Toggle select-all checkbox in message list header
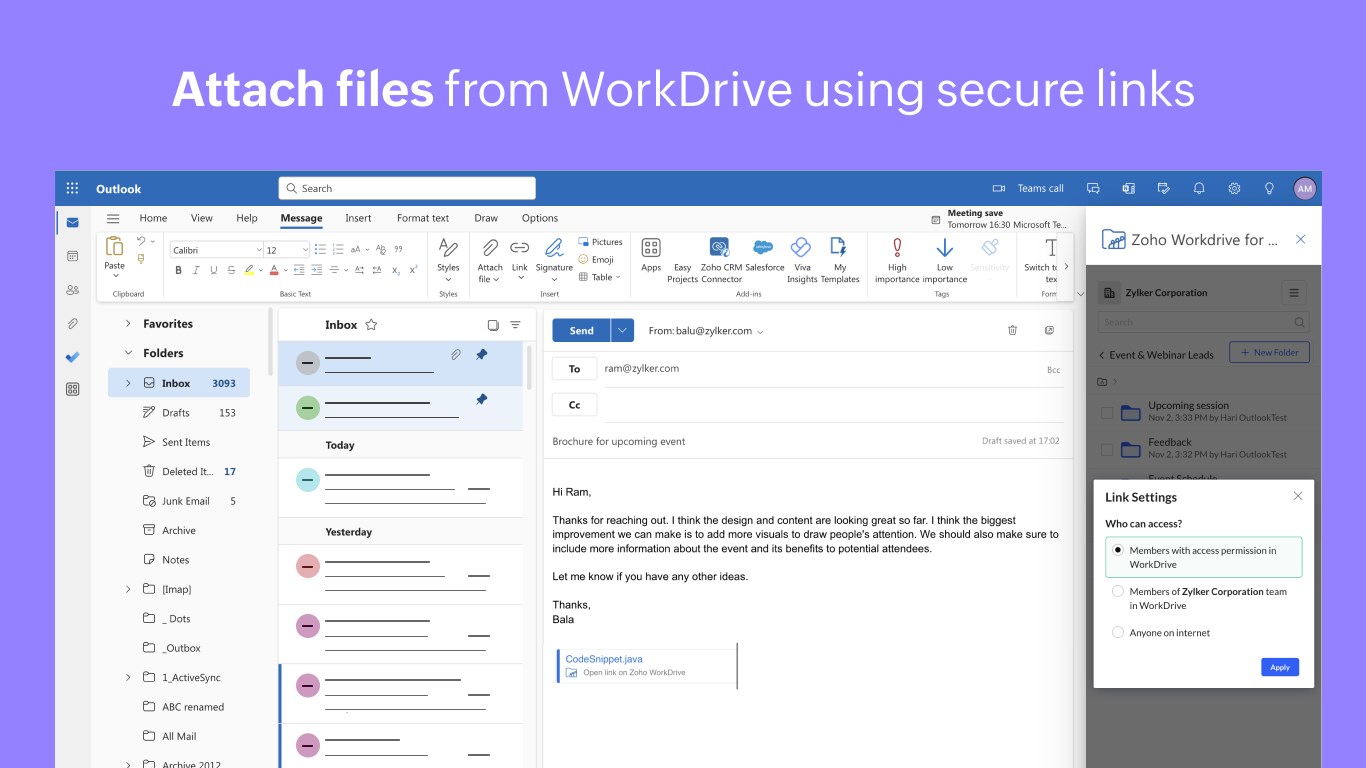1366x768 pixels. pyautogui.click(x=493, y=325)
